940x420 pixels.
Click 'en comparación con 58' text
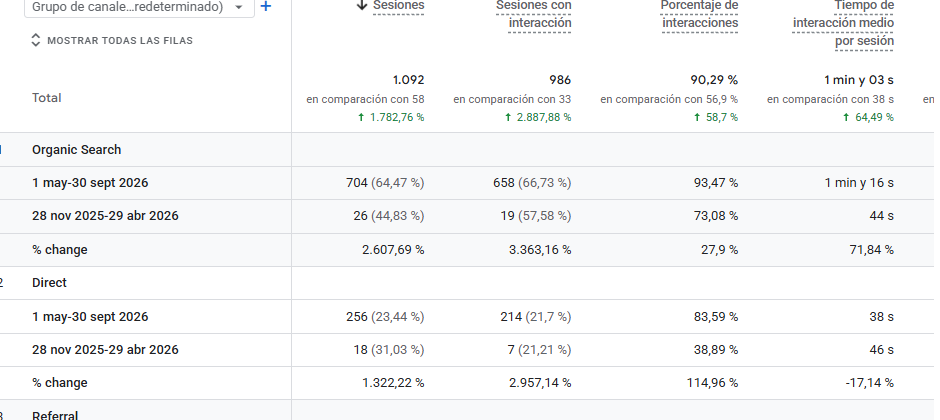(x=365, y=99)
